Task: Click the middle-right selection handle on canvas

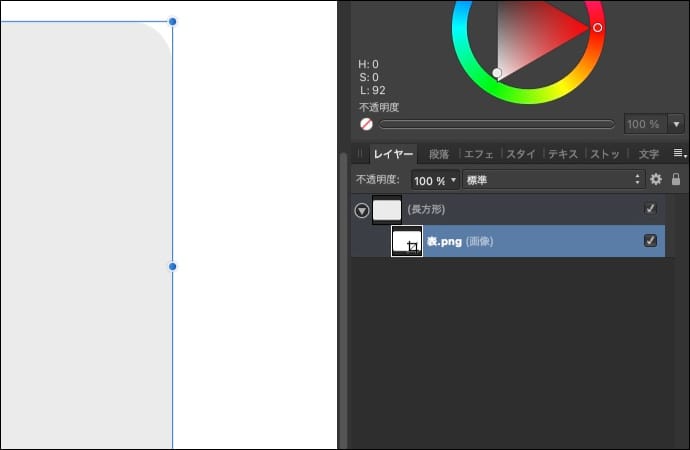Action: (172, 266)
